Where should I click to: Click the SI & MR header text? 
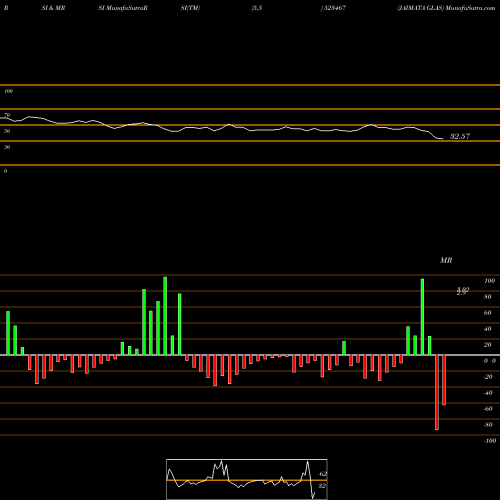click(x=53, y=8)
